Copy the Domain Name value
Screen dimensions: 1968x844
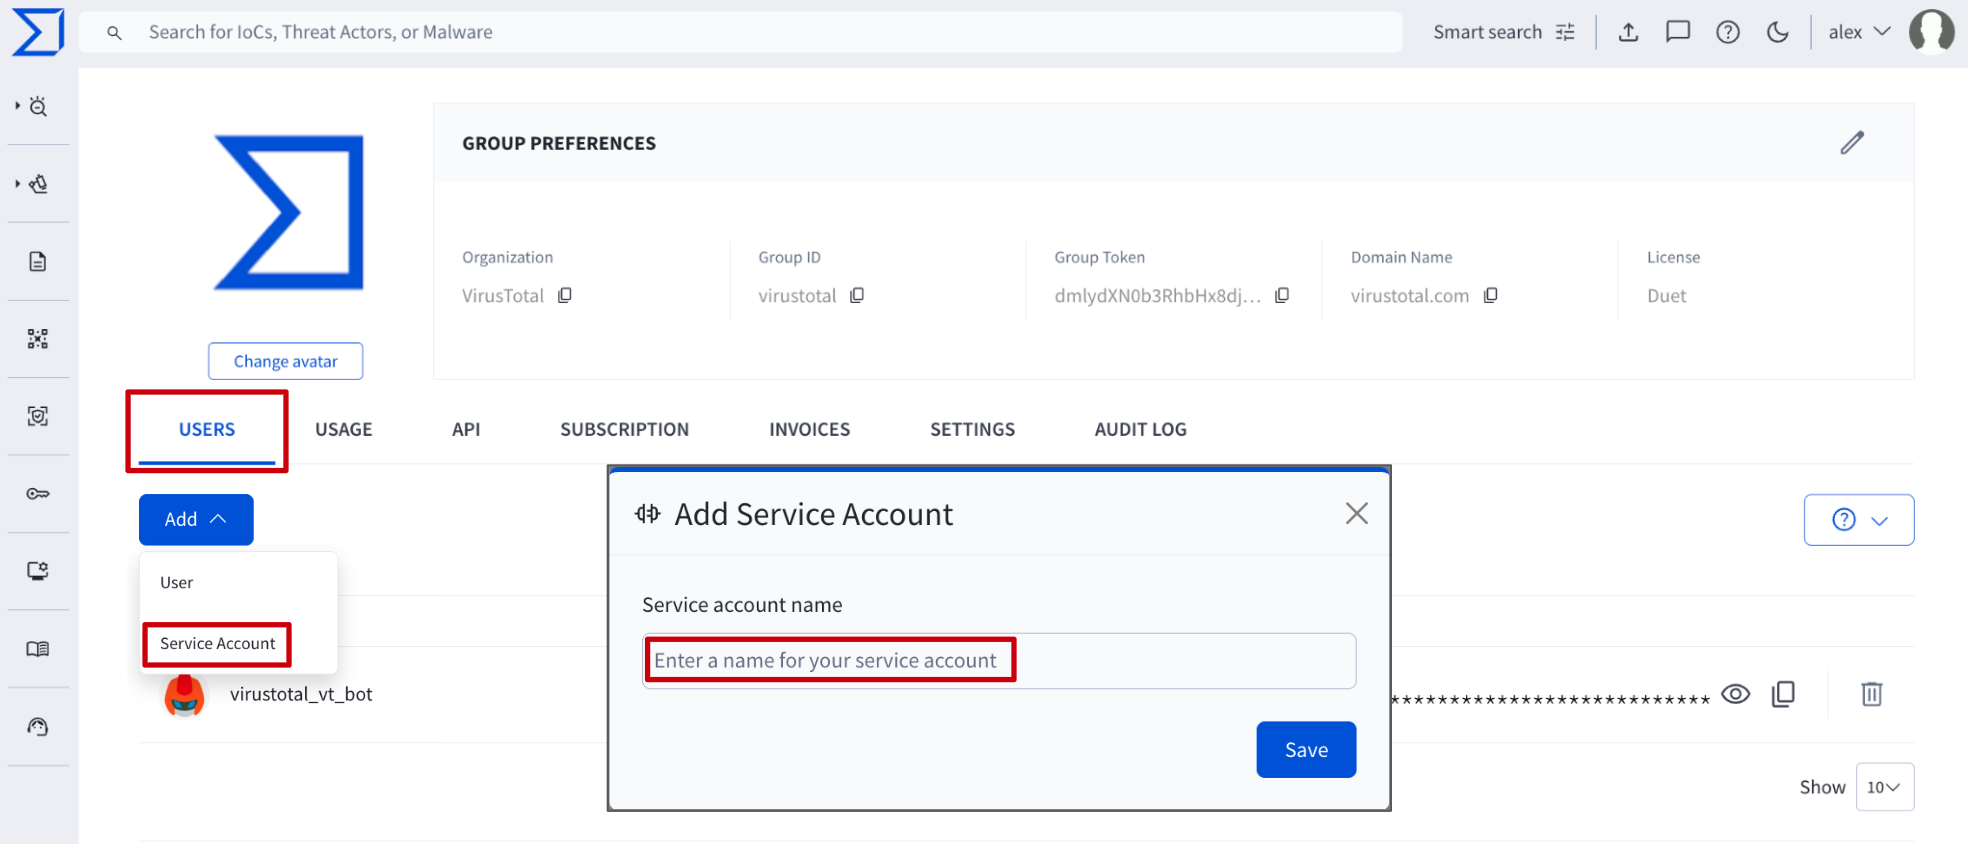1491,295
